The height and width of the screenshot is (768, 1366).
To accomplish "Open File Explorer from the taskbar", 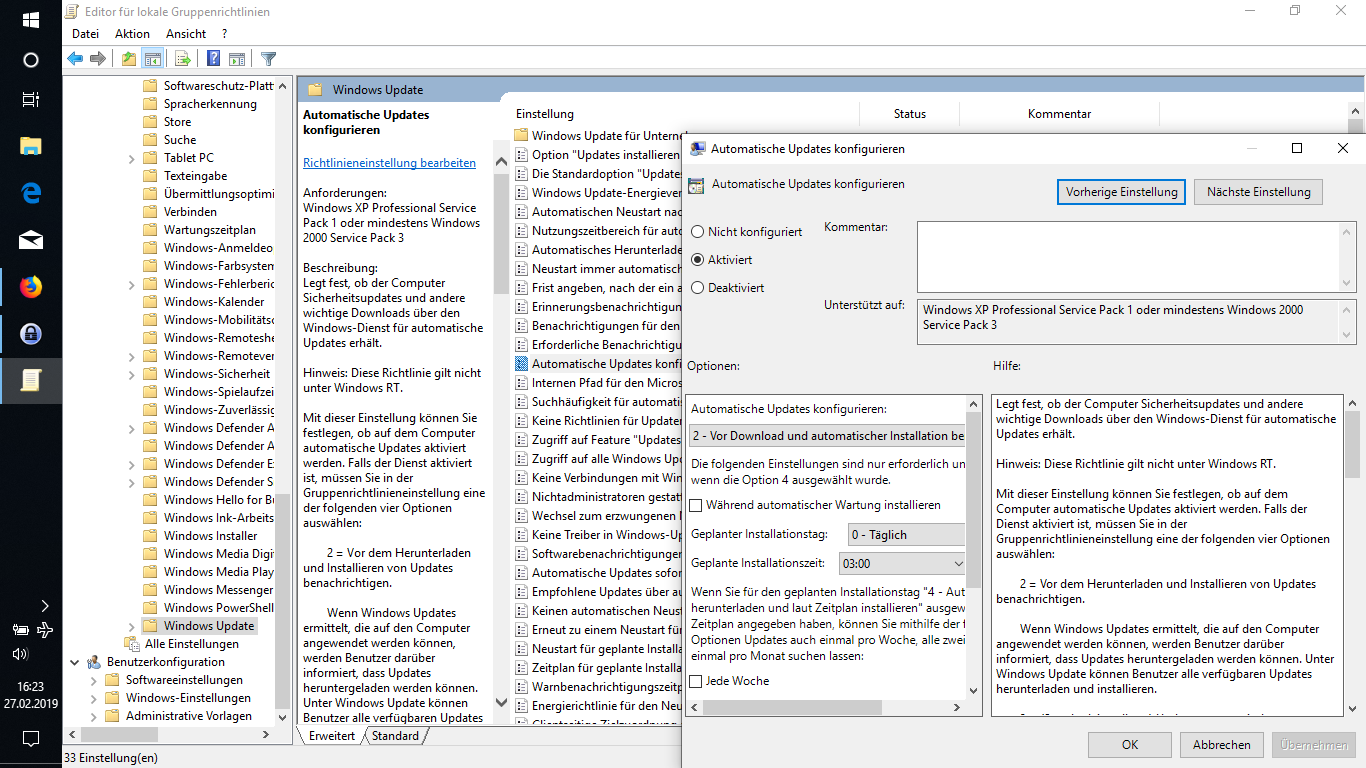I will point(30,147).
